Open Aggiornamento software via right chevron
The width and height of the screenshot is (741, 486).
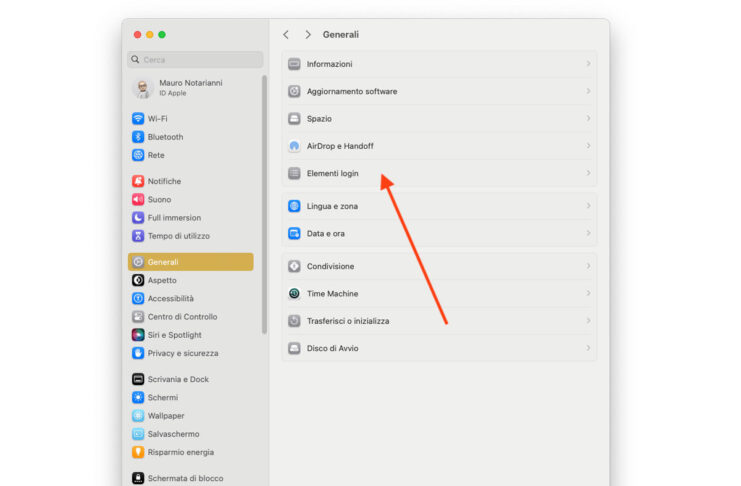tap(588, 91)
